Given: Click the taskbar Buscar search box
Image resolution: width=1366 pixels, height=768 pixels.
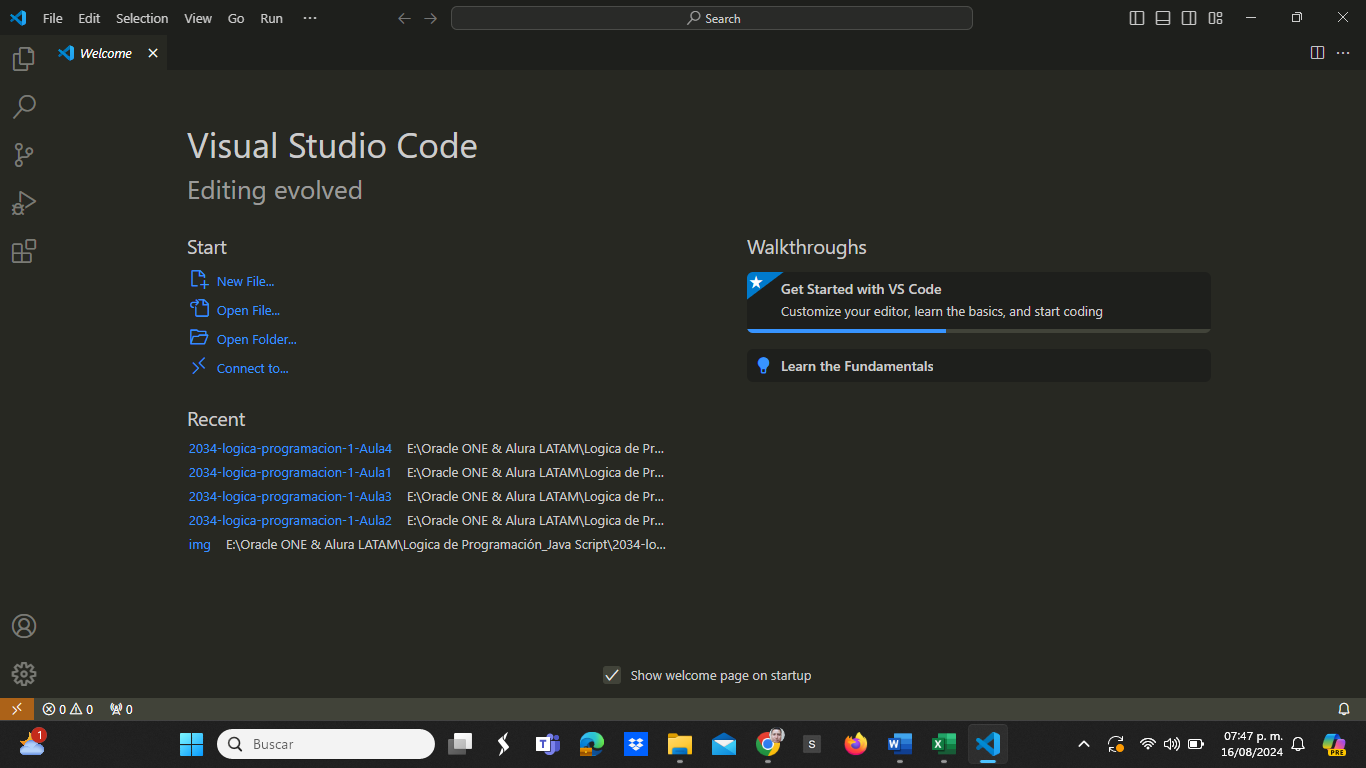Looking at the screenshot, I should click(x=326, y=744).
